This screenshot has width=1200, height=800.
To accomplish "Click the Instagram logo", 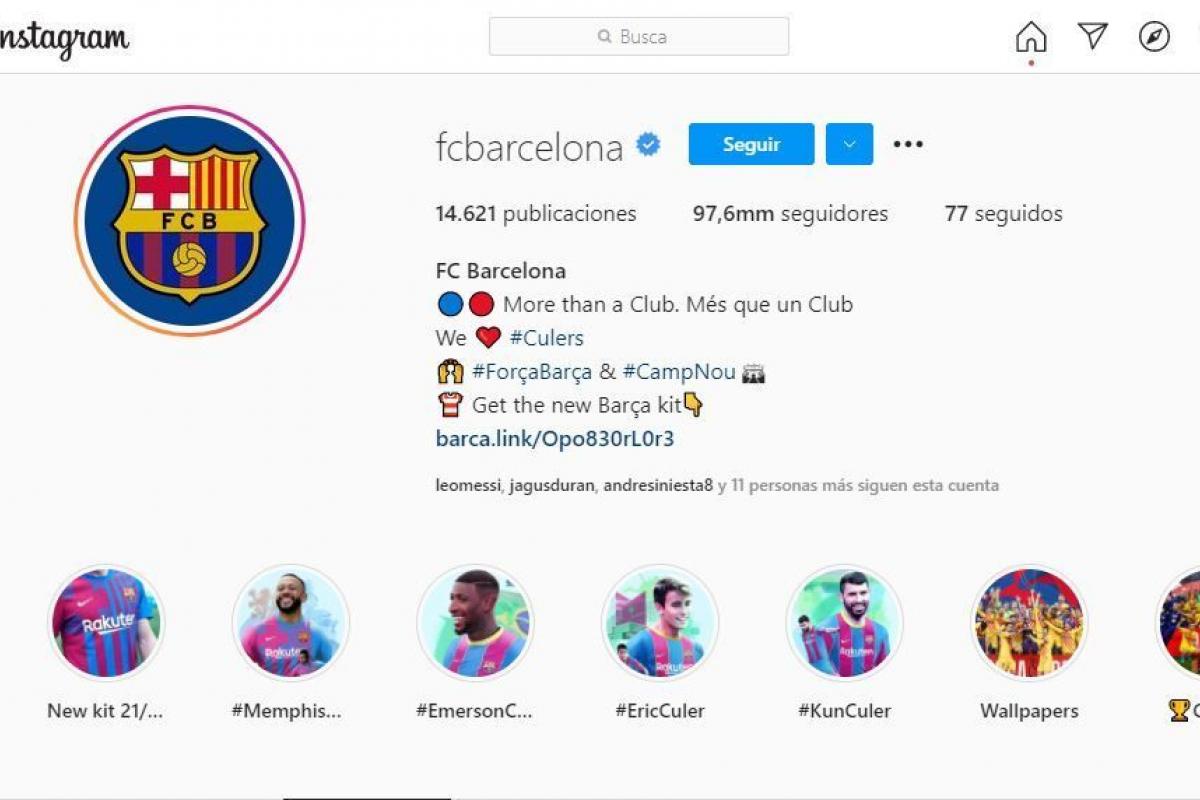I will pos(62,40).
